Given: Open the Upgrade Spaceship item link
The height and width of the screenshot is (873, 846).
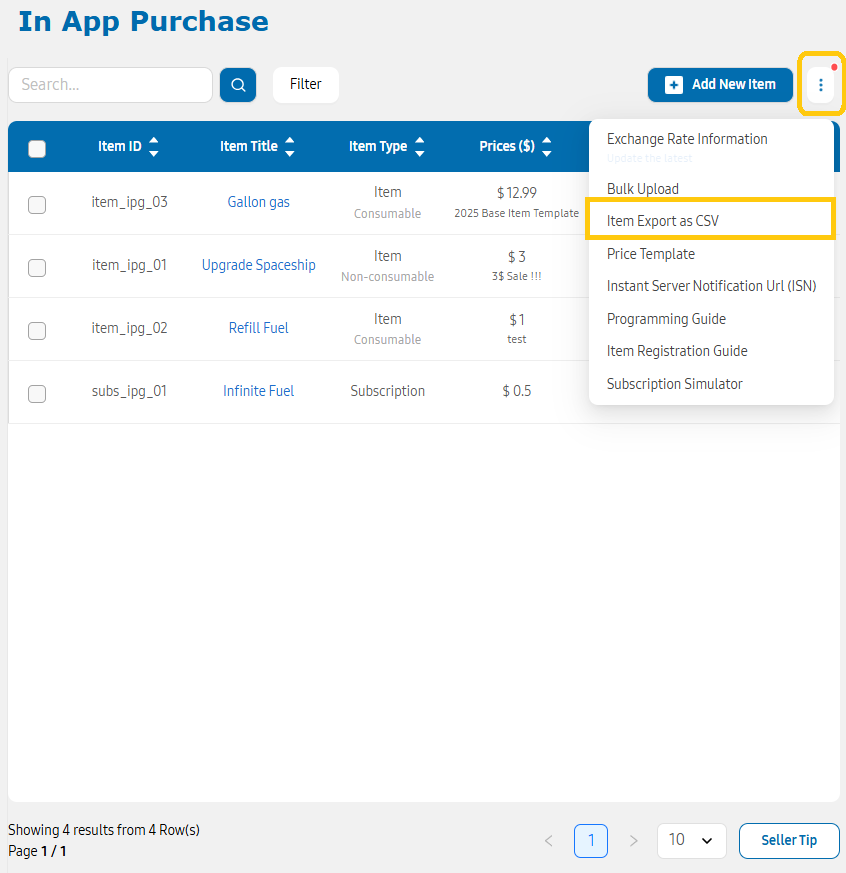Looking at the screenshot, I should pyautogui.click(x=258, y=265).
